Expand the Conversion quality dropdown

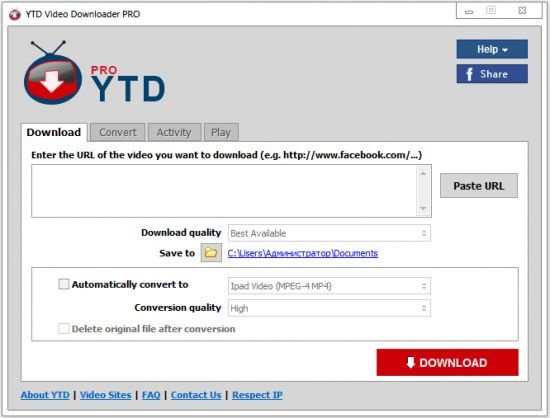pos(329,308)
